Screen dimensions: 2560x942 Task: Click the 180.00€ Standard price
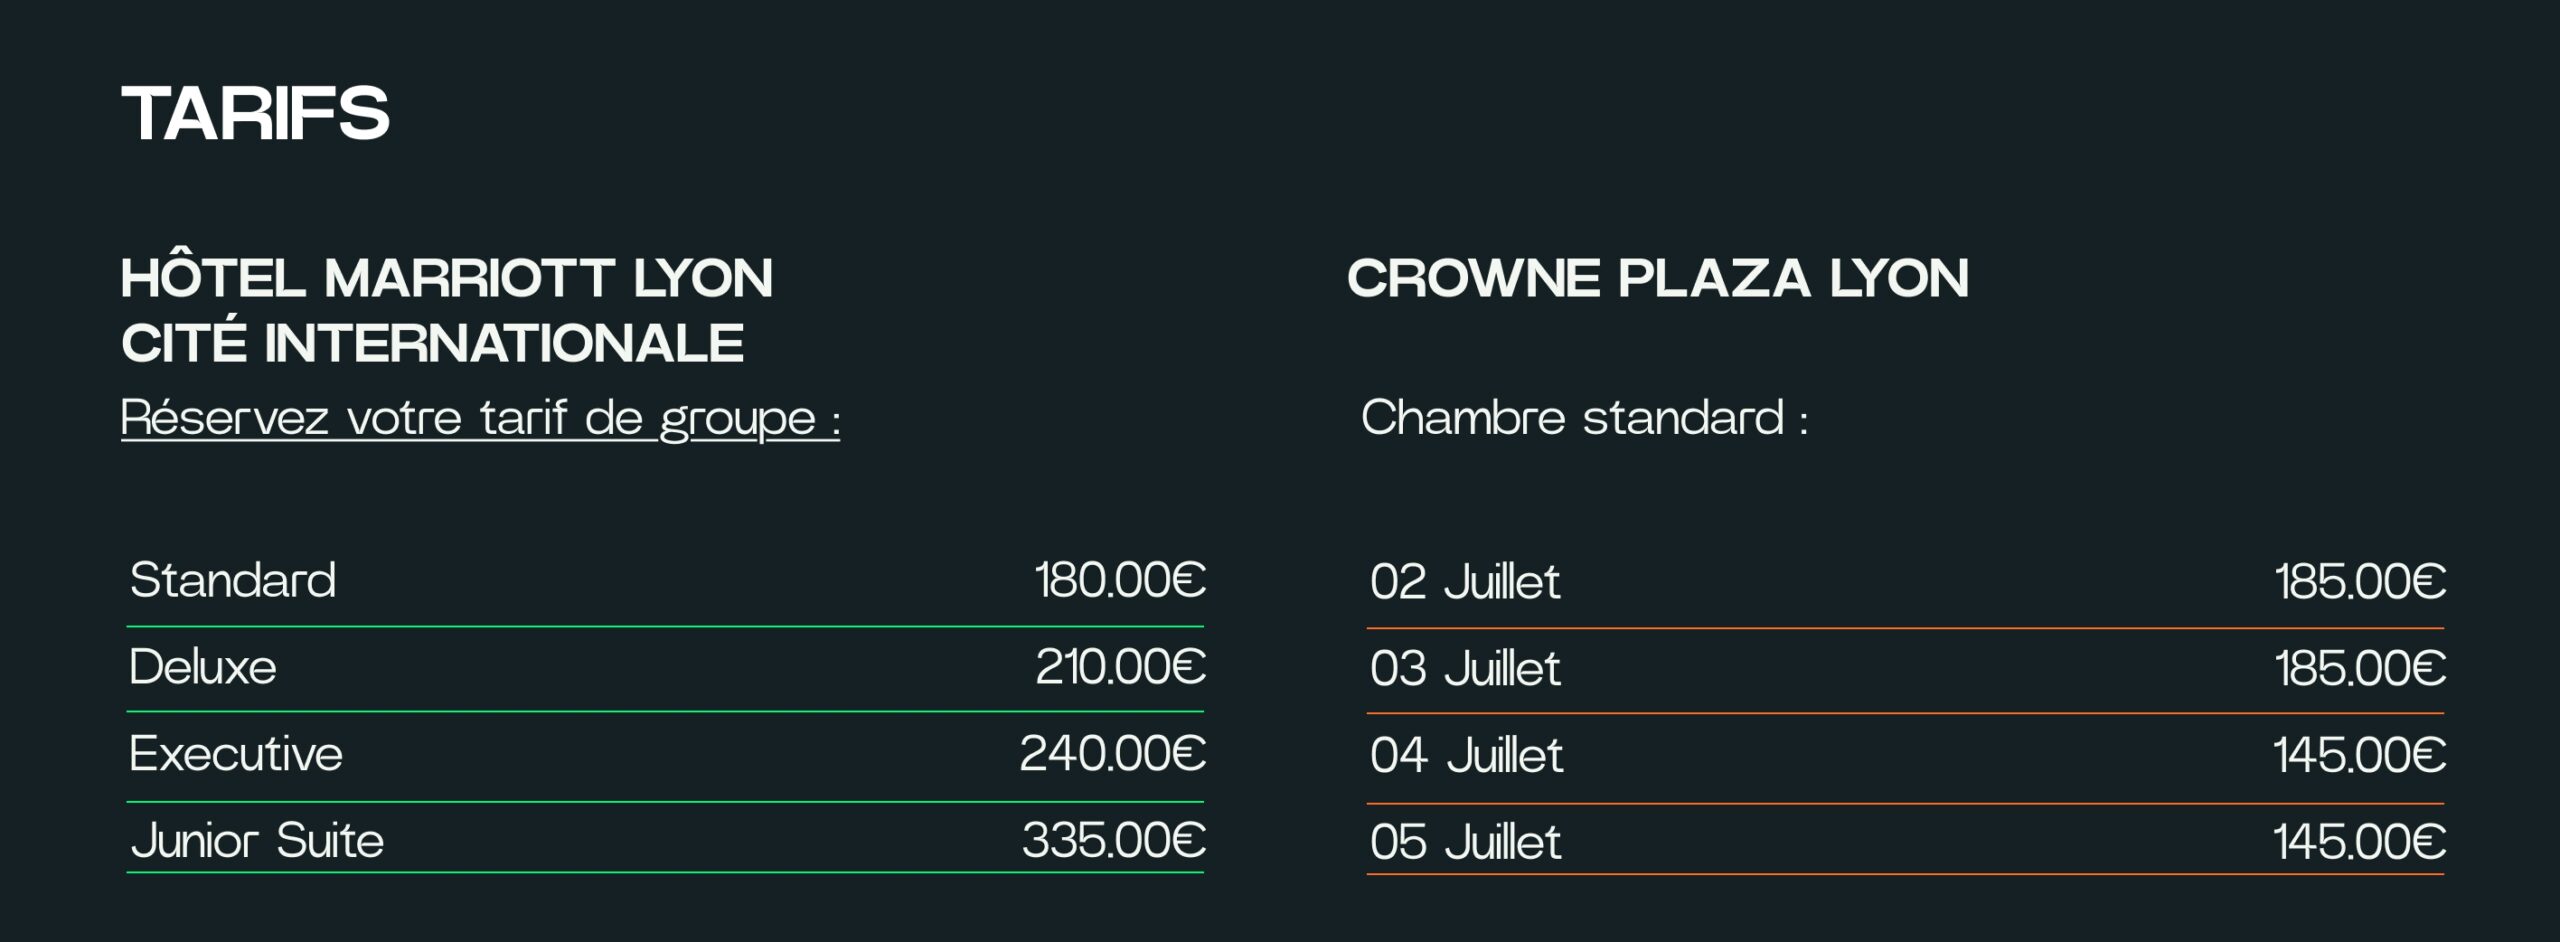(1120, 580)
